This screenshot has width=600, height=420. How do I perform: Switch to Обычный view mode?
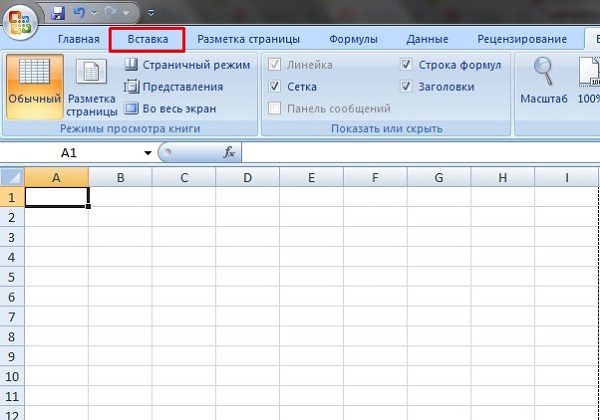click(35, 84)
